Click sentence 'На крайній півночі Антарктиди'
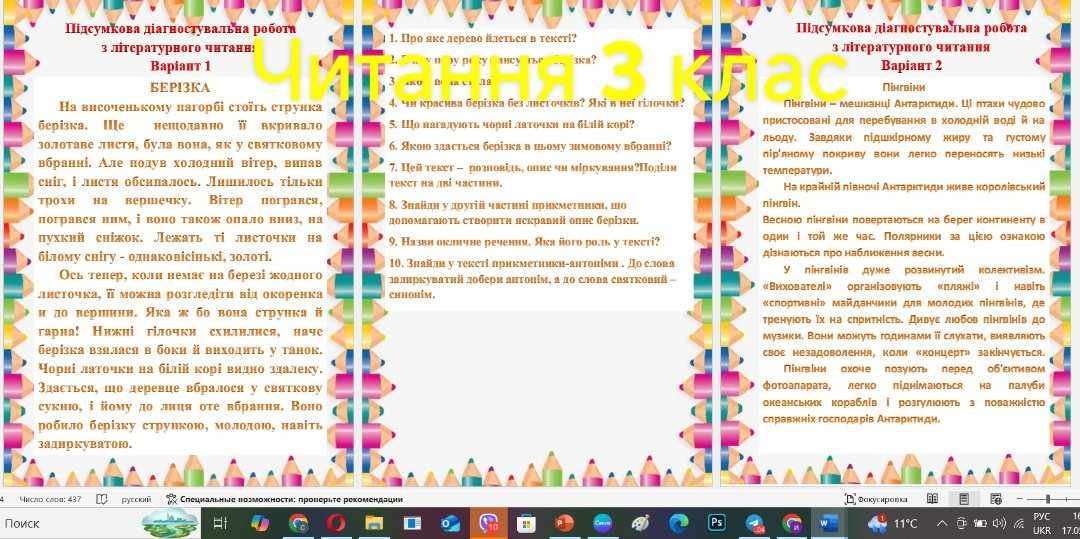The image size is (1080, 539). tap(904, 195)
